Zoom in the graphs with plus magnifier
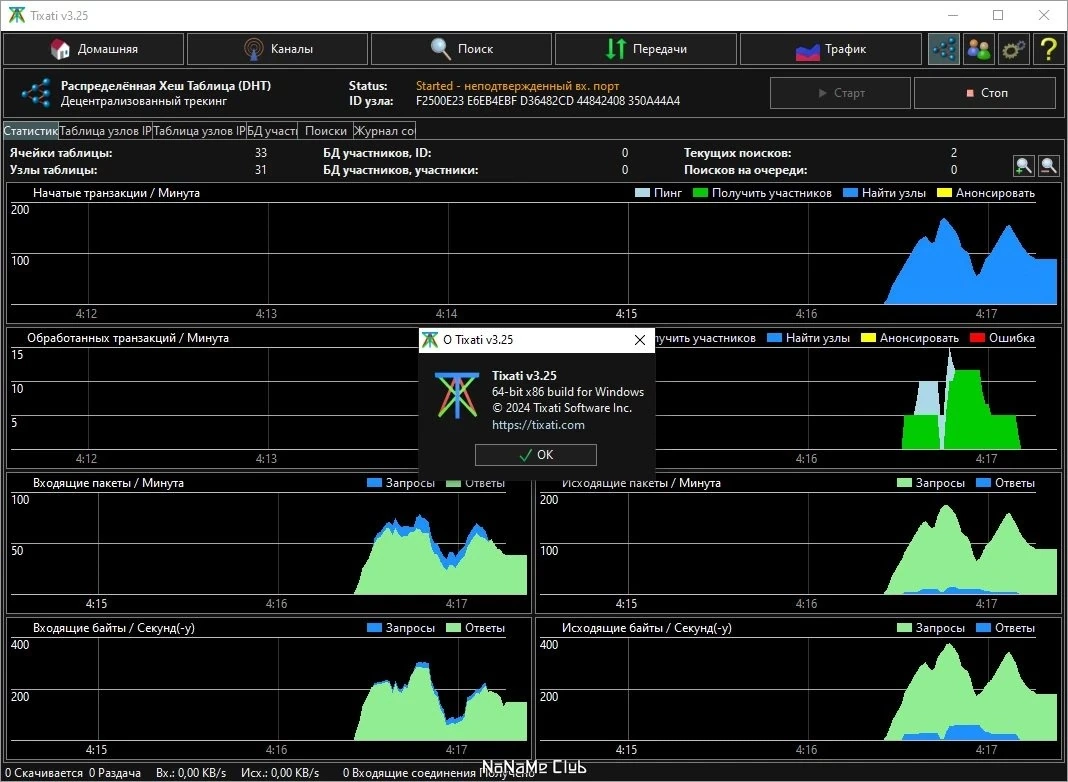This screenshot has height=782, width=1068. point(1023,166)
